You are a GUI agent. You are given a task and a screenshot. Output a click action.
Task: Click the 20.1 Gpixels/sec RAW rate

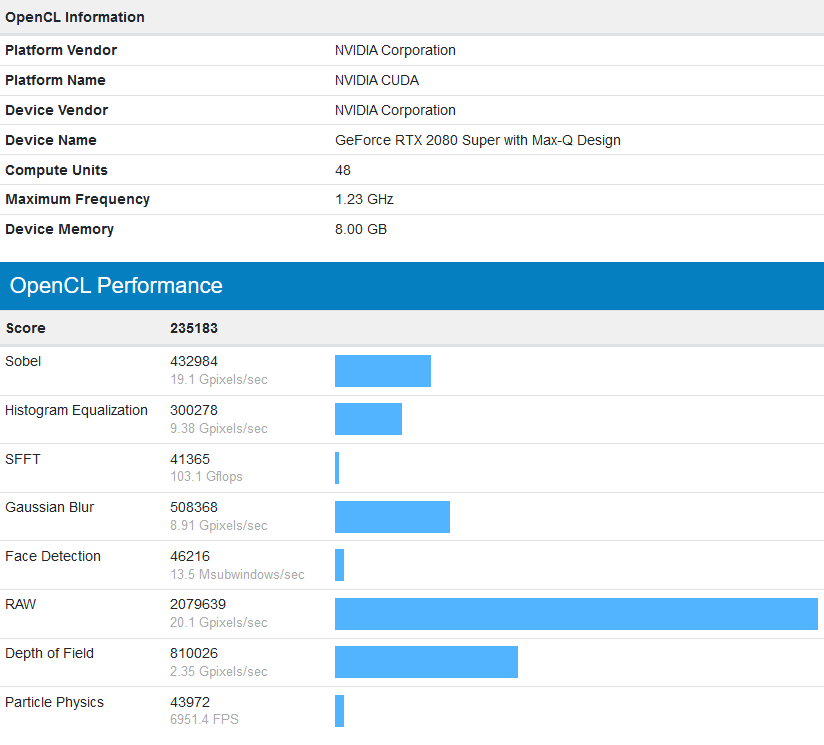pyautogui.click(x=219, y=622)
